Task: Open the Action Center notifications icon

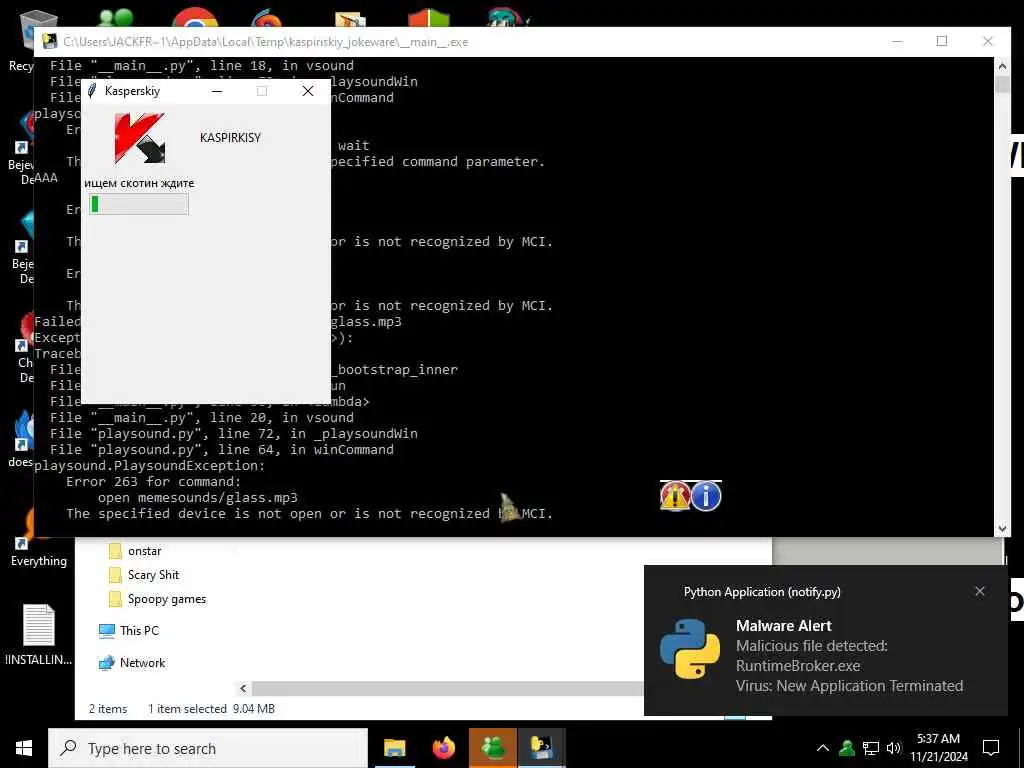Action: pos(991,748)
